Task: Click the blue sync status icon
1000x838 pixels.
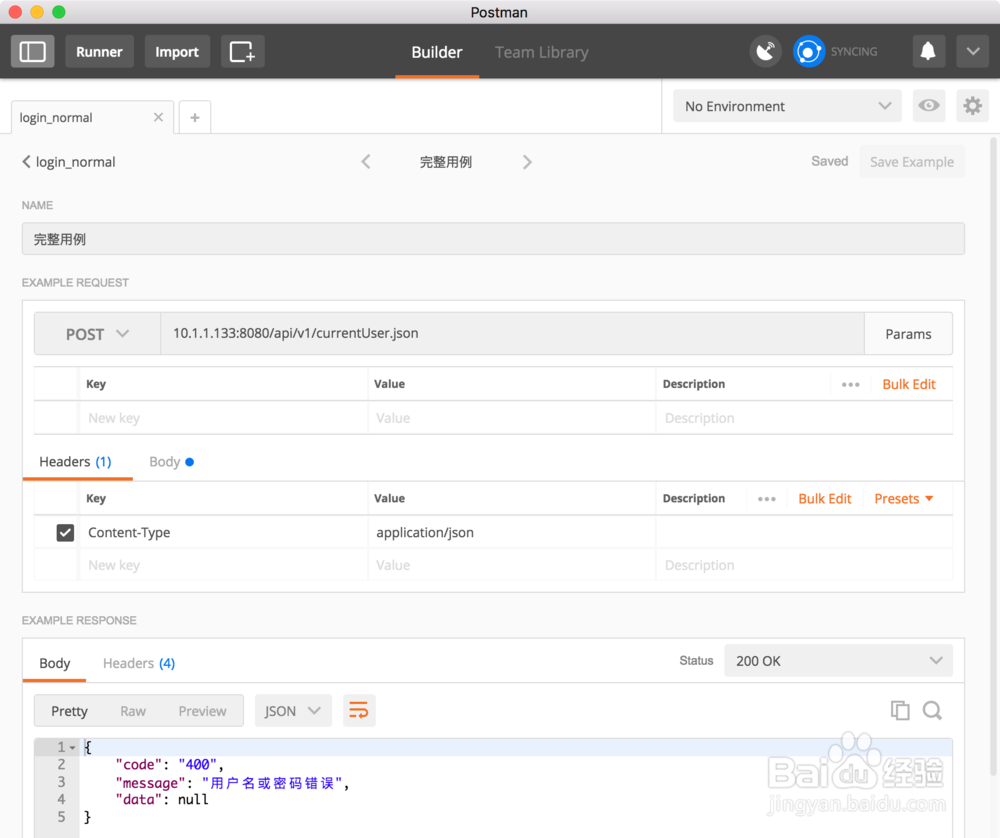Action: coord(809,52)
